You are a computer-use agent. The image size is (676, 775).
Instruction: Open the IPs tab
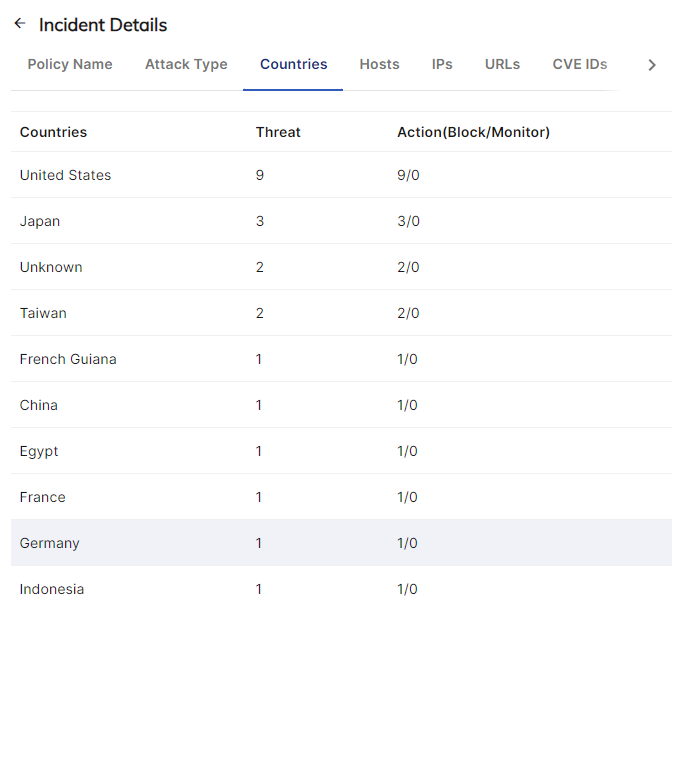[x=442, y=64]
